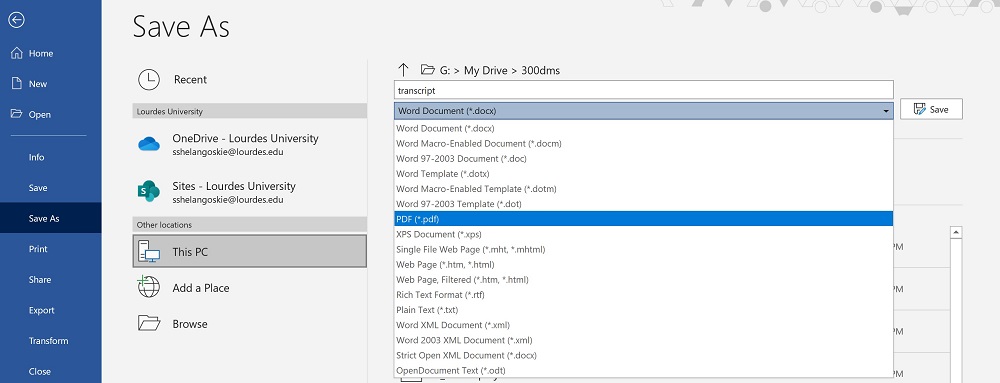
Task: Click the New blank page icon
Action: pyautogui.click(x=17, y=83)
